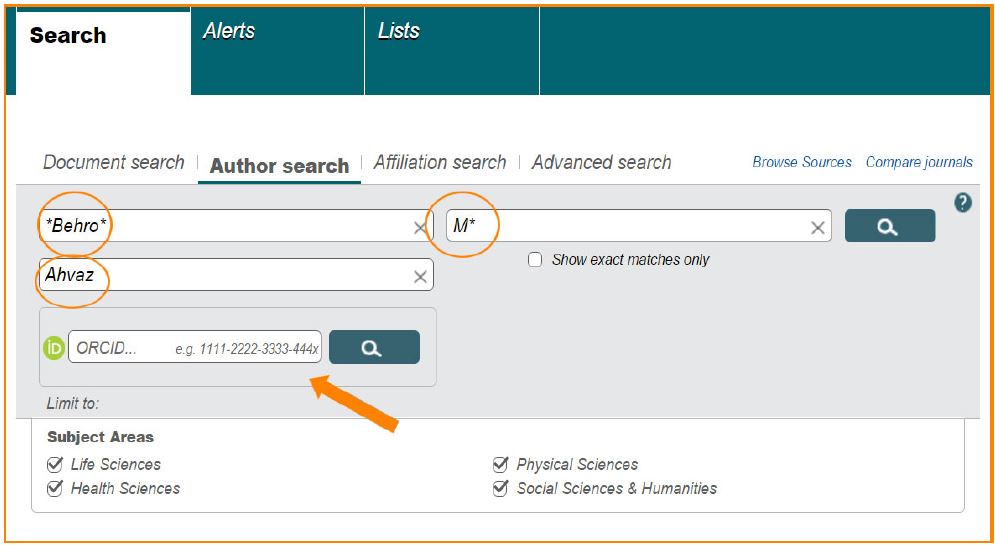Click the green ORCID iD logo

(x=54, y=348)
